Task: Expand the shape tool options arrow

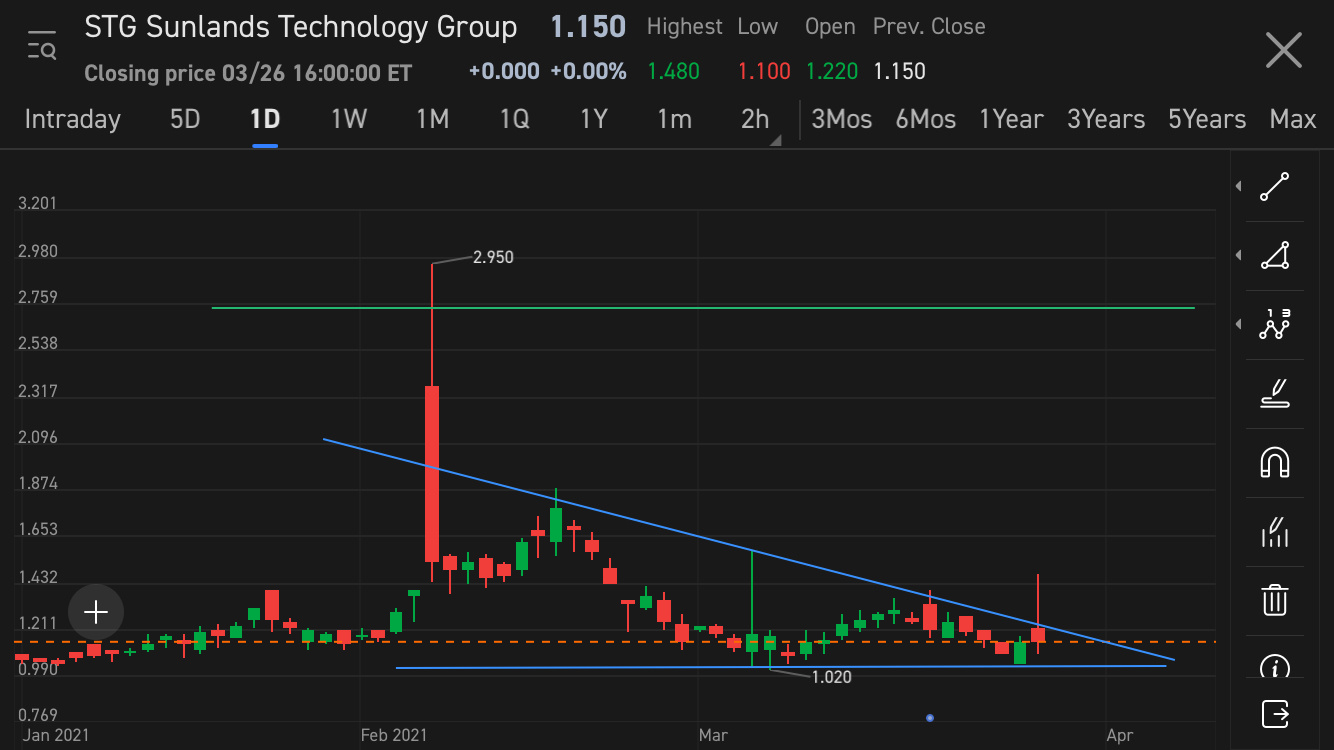Action: click(1239, 256)
